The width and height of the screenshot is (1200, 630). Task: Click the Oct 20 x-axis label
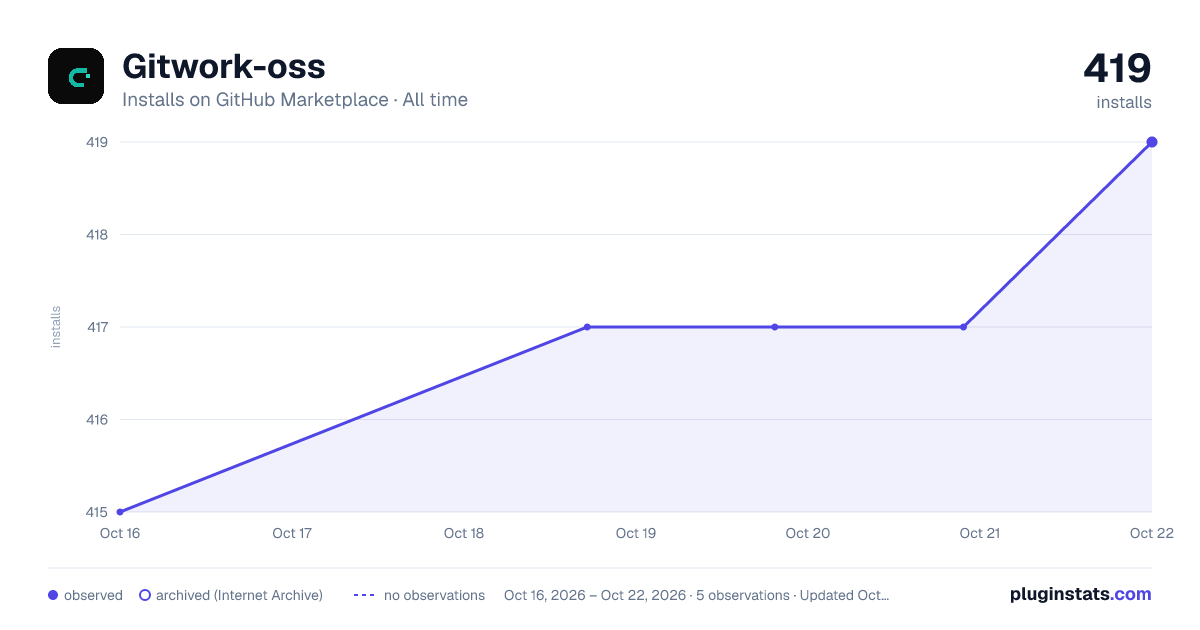[x=808, y=533]
